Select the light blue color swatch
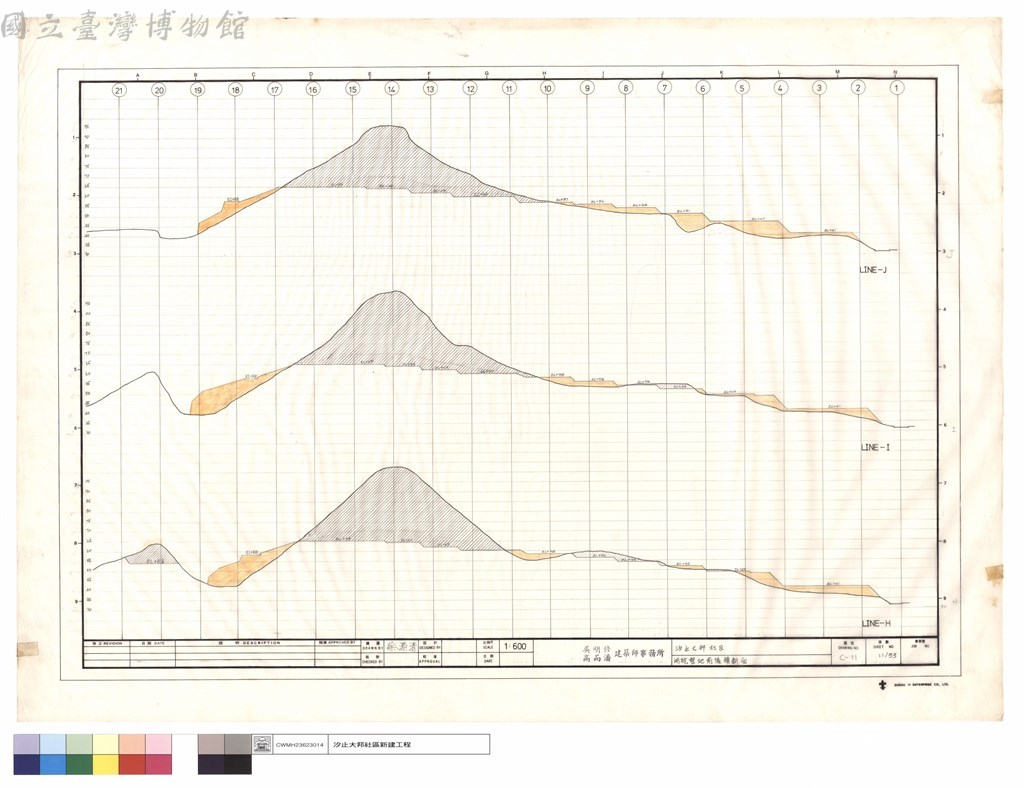The width and height of the screenshot is (1024, 788). (x=53, y=744)
